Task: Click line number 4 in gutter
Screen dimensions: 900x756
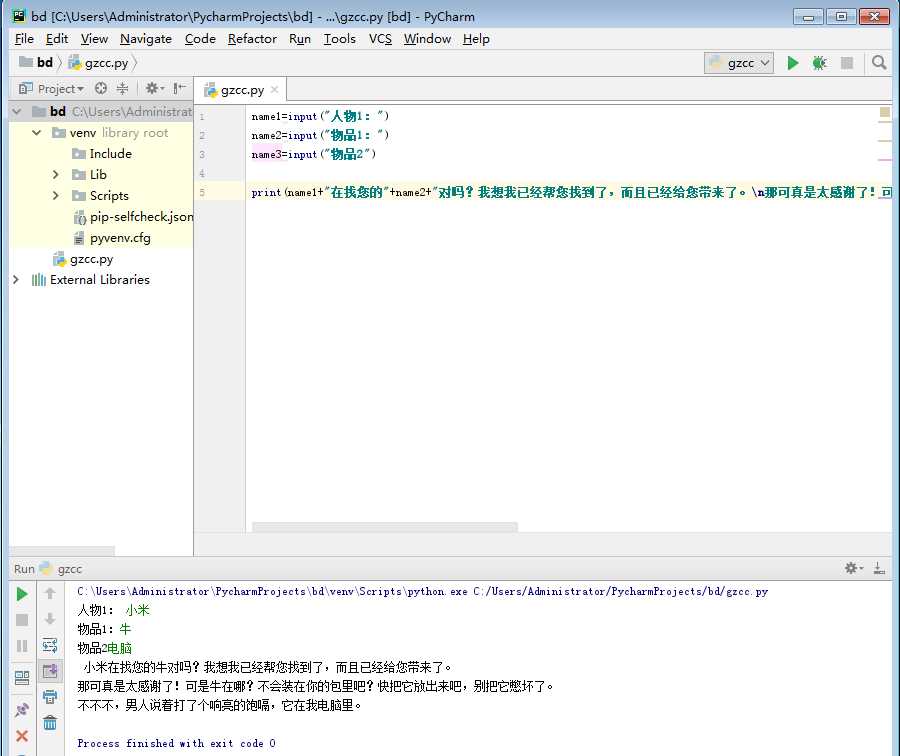Action: 202,173
